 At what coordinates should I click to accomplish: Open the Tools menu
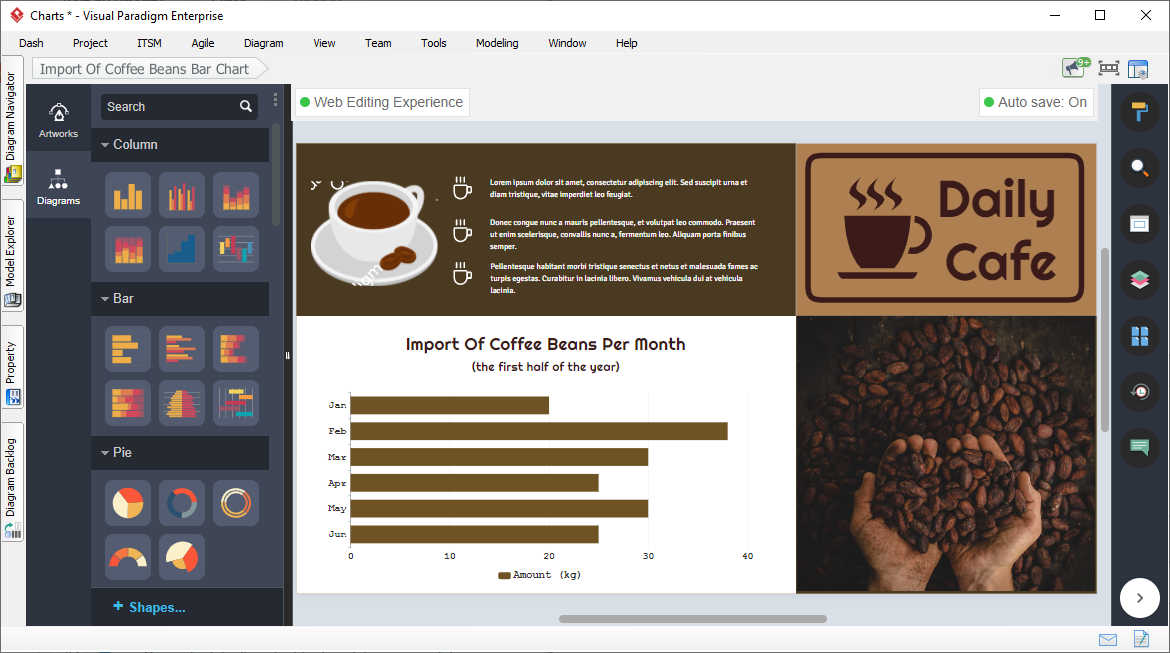click(x=434, y=43)
